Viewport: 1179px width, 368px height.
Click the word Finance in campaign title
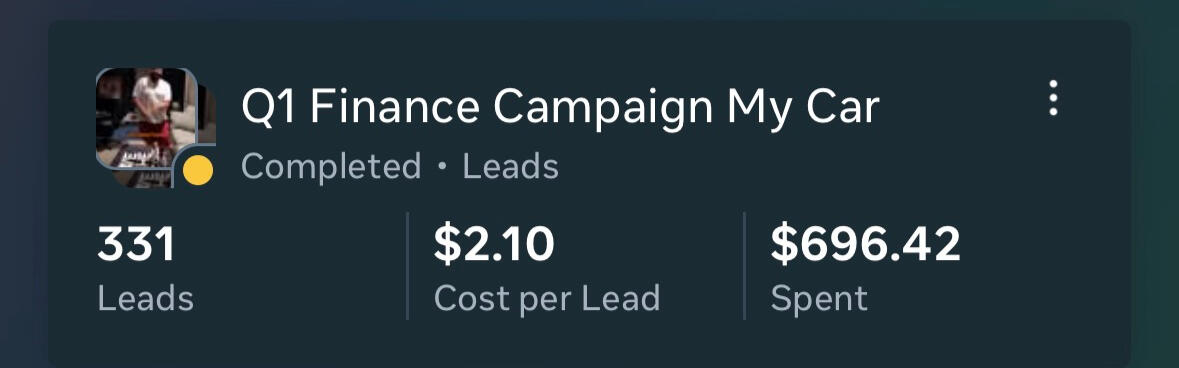point(395,106)
